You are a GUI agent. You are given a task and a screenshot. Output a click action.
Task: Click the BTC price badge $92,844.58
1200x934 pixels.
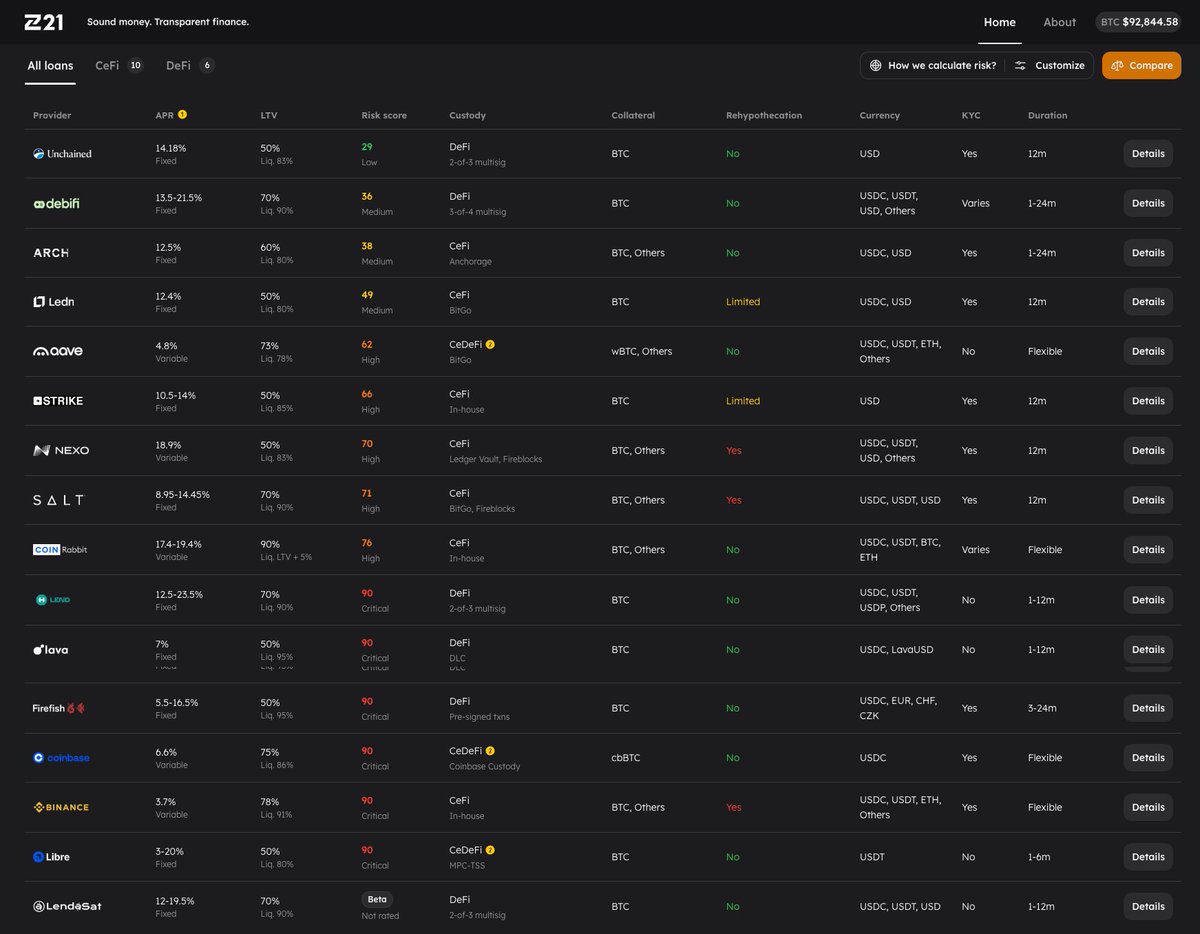point(1138,22)
